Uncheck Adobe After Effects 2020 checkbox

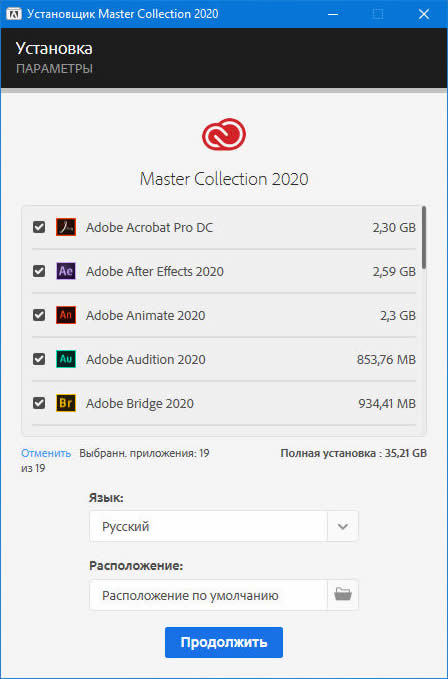click(39, 271)
